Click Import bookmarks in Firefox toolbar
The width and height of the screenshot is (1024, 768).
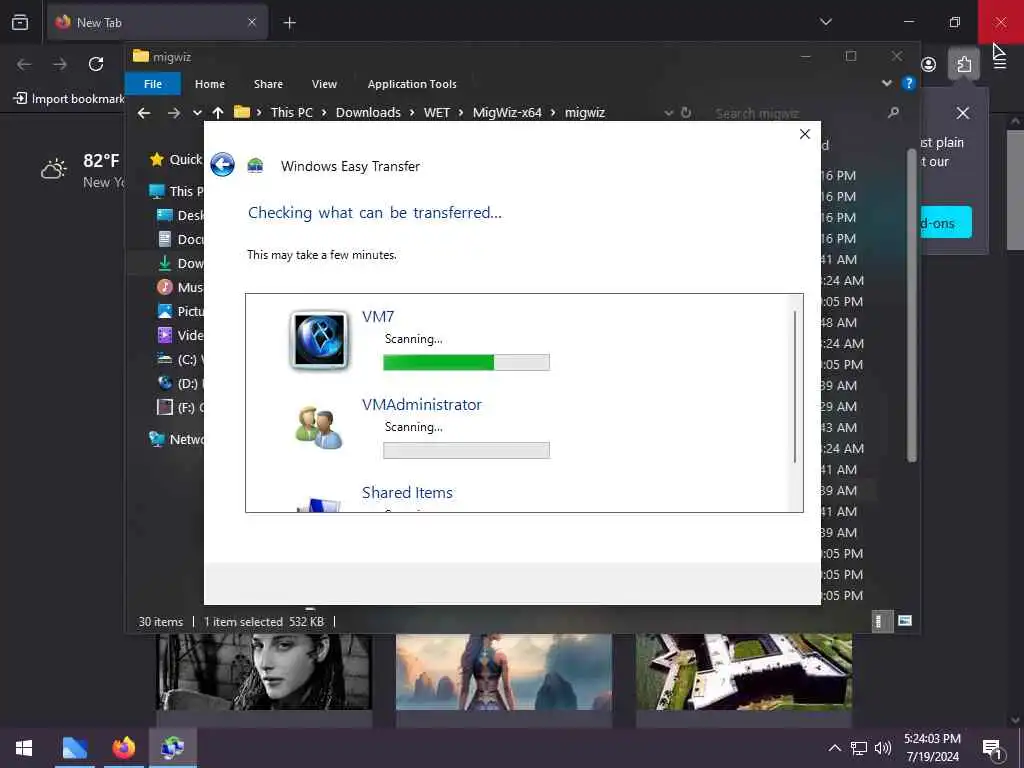69,99
